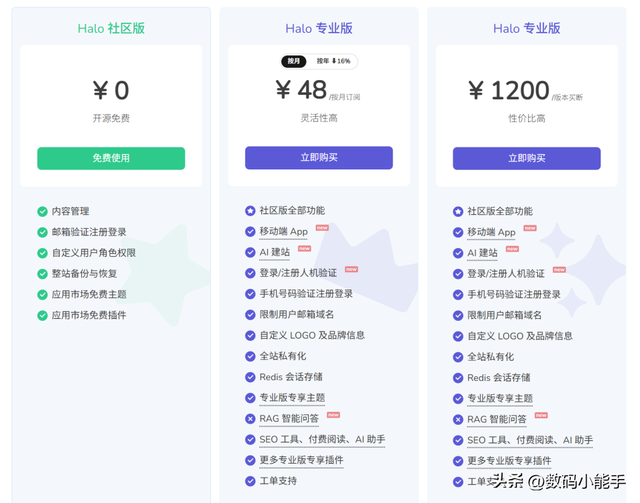Click the green check icon beside 内容管理
This screenshot has width=640, height=503.
coord(42,211)
